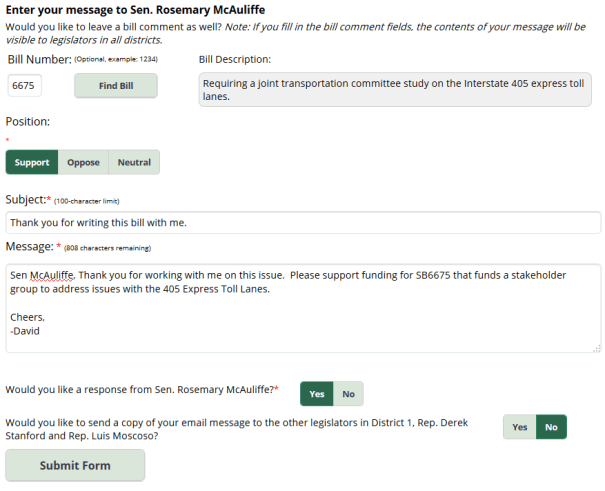Click the "Bill Number:" label
605x491 pixels.
pos(39,61)
